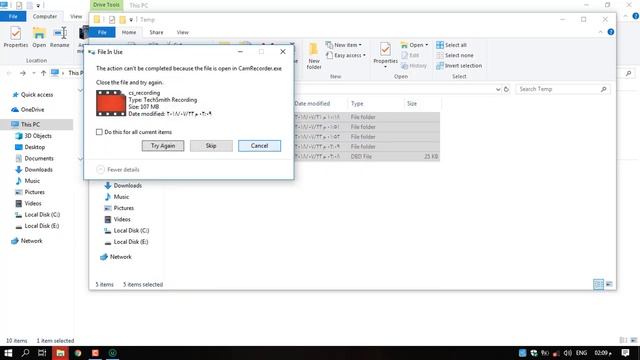Open File tab in This PC window
This screenshot has height=360, width=640.
coord(13,16)
